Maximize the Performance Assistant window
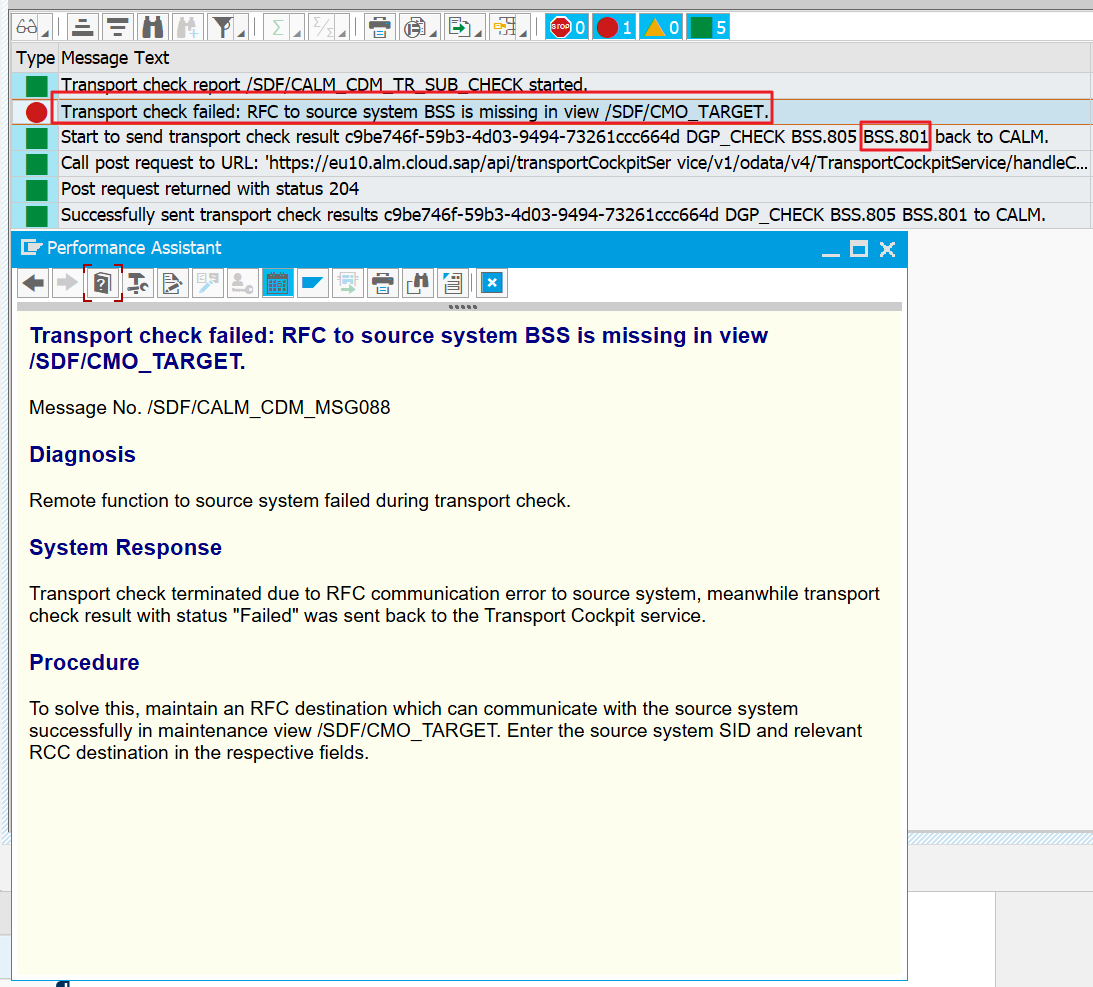 click(858, 249)
